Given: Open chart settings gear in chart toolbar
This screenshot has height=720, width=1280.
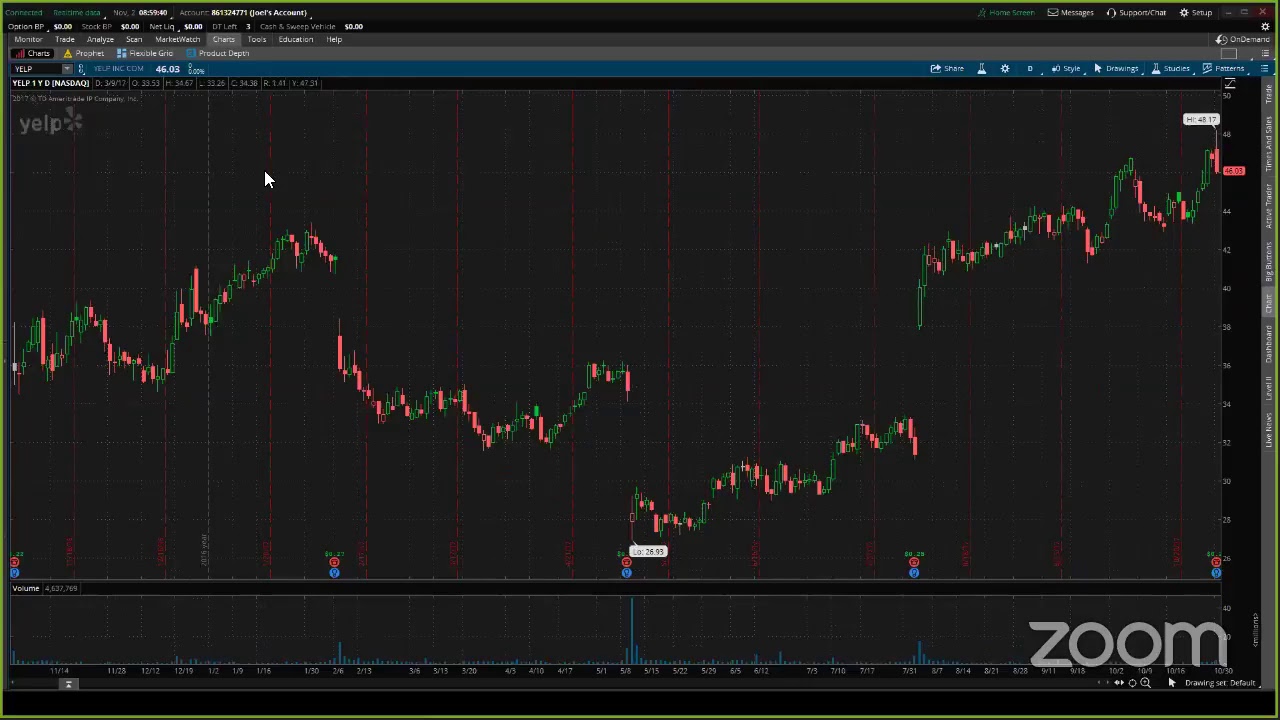Looking at the screenshot, I should (1005, 69).
